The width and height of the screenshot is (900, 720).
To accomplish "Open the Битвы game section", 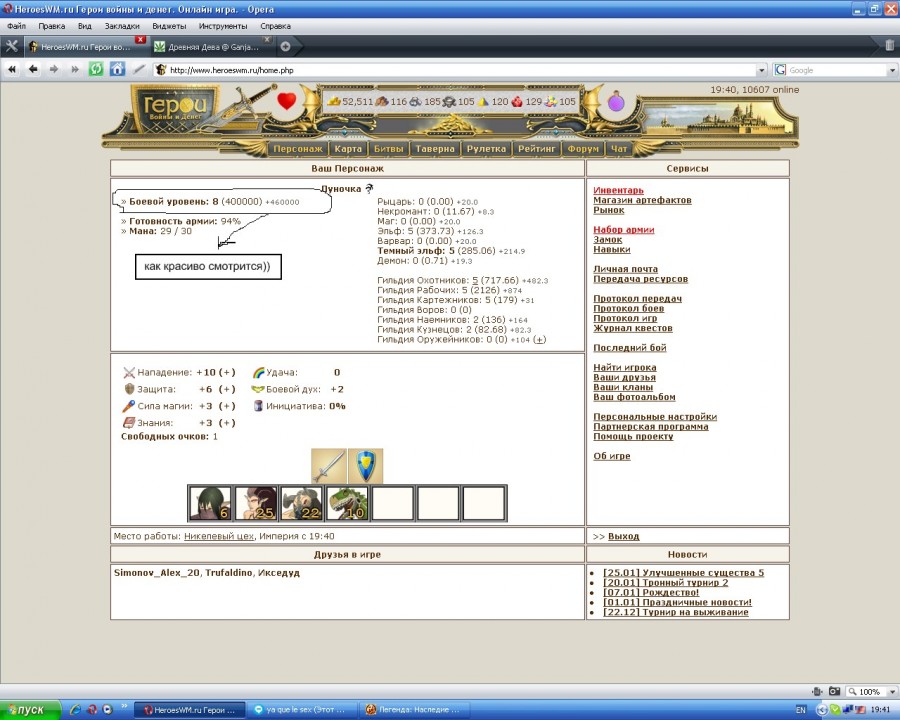I will tap(389, 149).
